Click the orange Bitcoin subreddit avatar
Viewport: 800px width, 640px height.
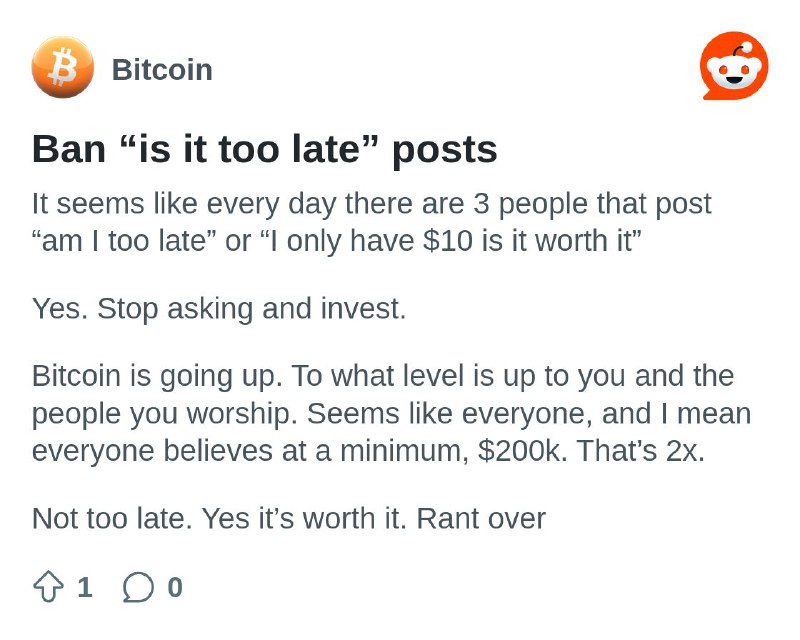pos(63,67)
